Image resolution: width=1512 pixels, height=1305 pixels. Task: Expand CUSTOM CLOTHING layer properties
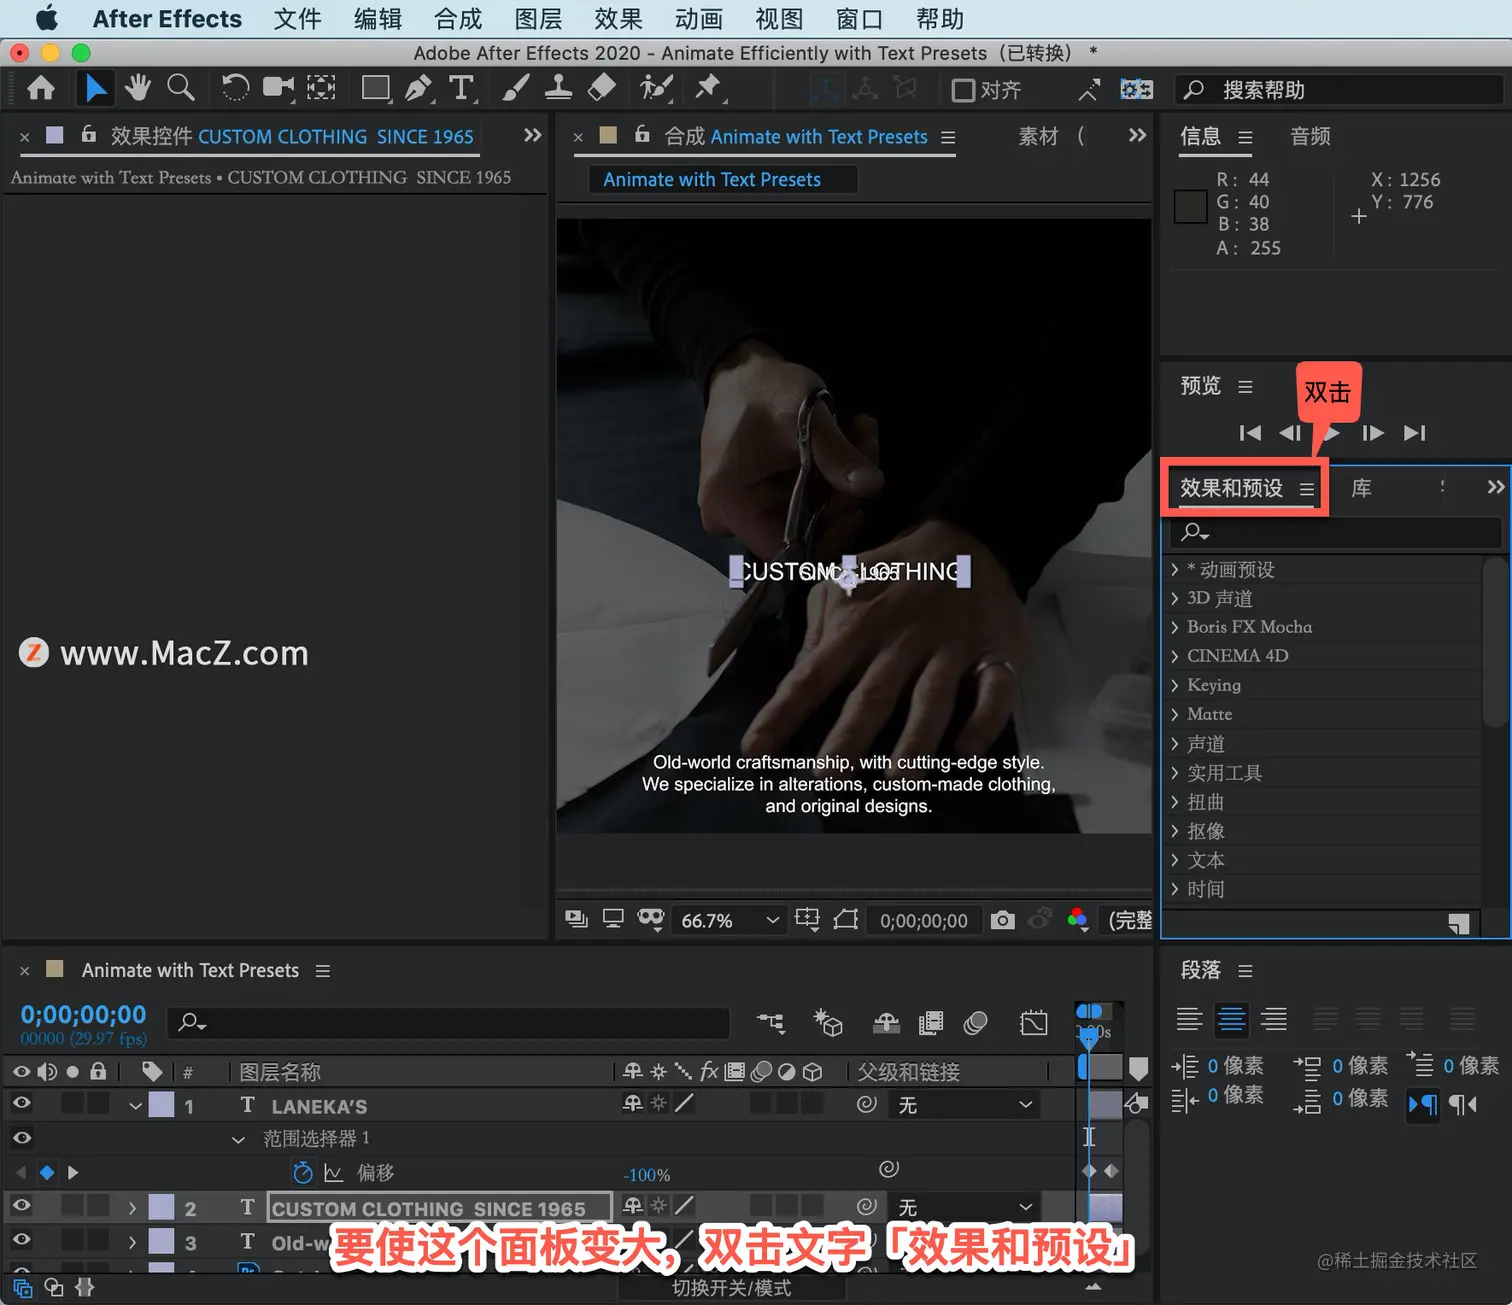(x=132, y=1208)
